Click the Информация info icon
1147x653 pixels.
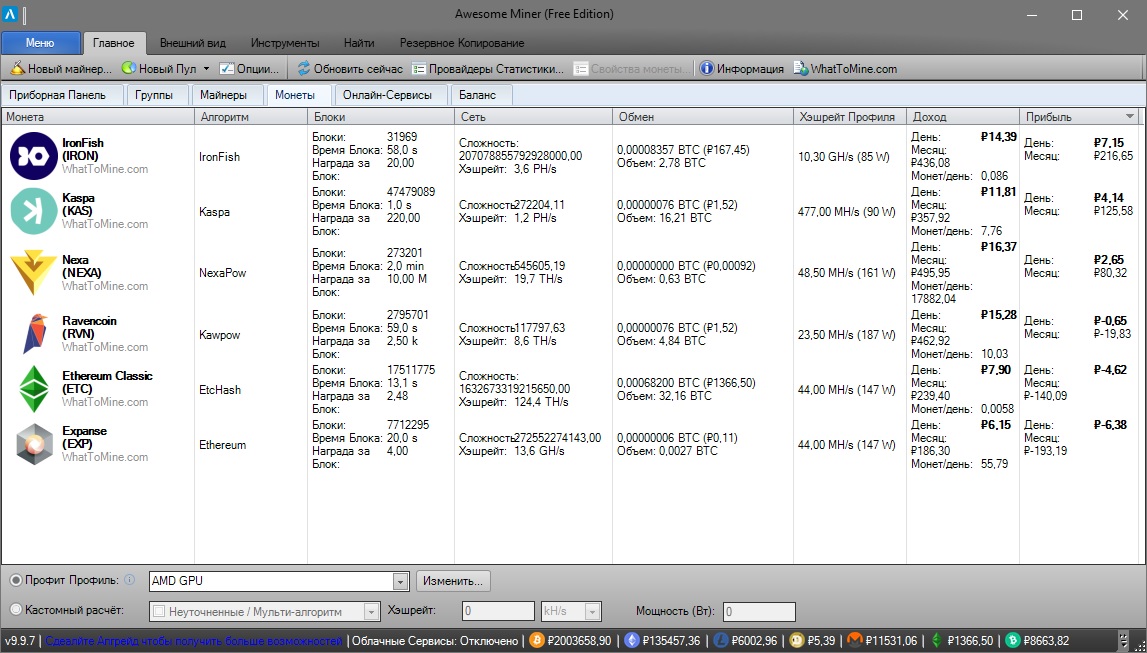pos(707,69)
